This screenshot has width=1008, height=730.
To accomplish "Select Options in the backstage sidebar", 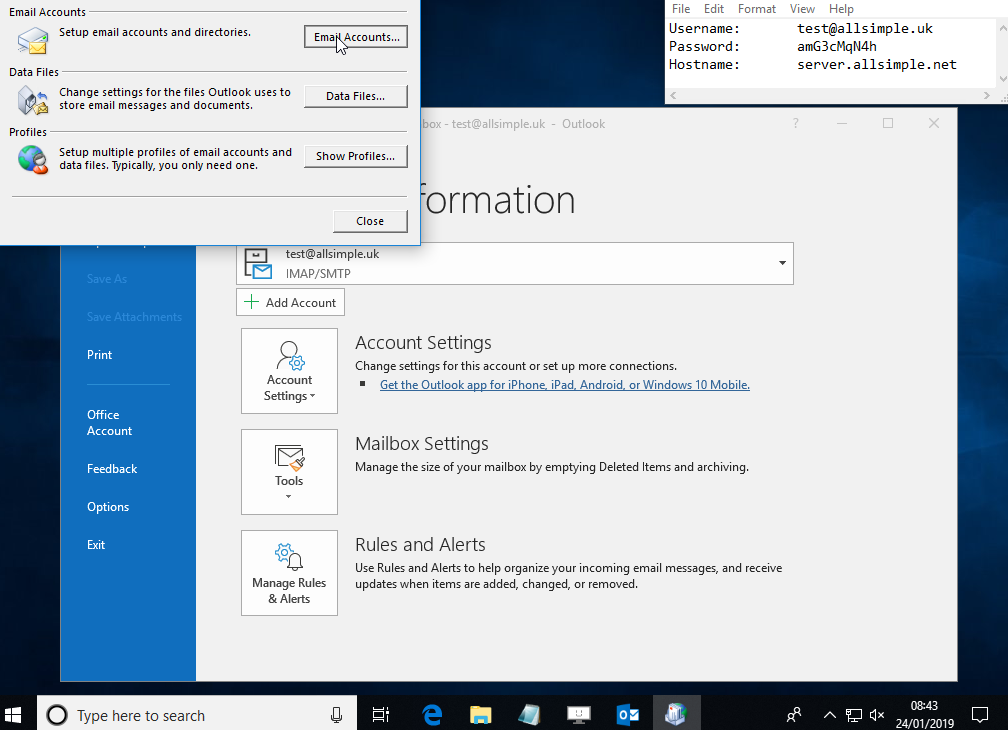I will [x=108, y=507].
